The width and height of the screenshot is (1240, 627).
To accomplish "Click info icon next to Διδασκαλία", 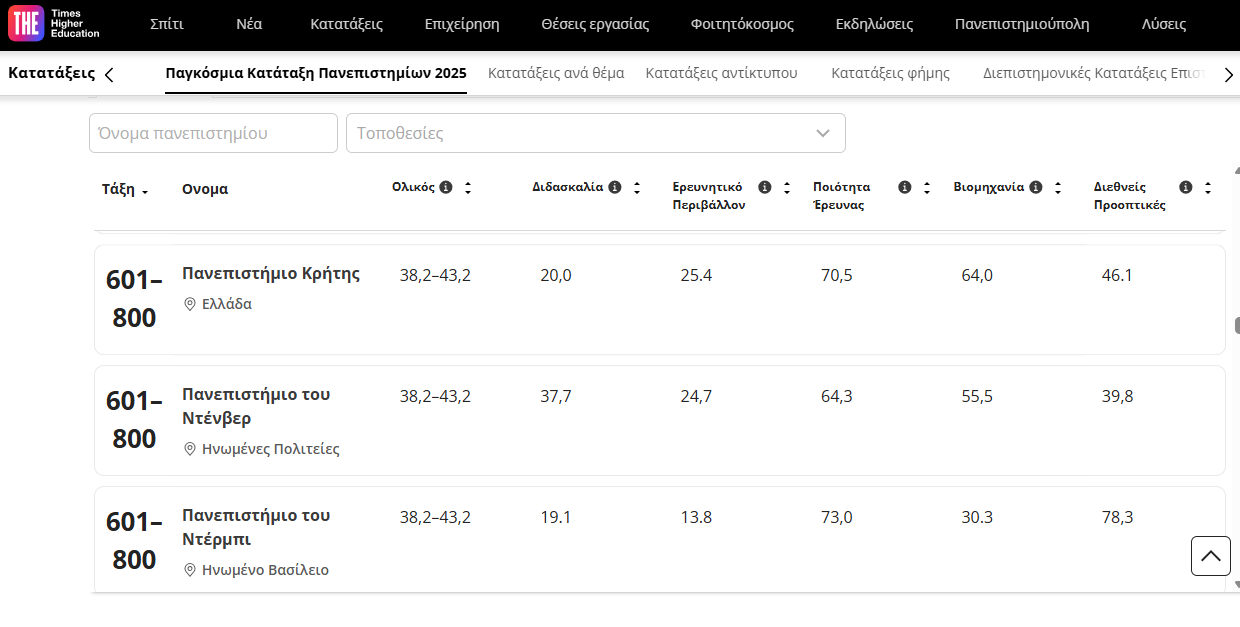I will tap(615, 187).
